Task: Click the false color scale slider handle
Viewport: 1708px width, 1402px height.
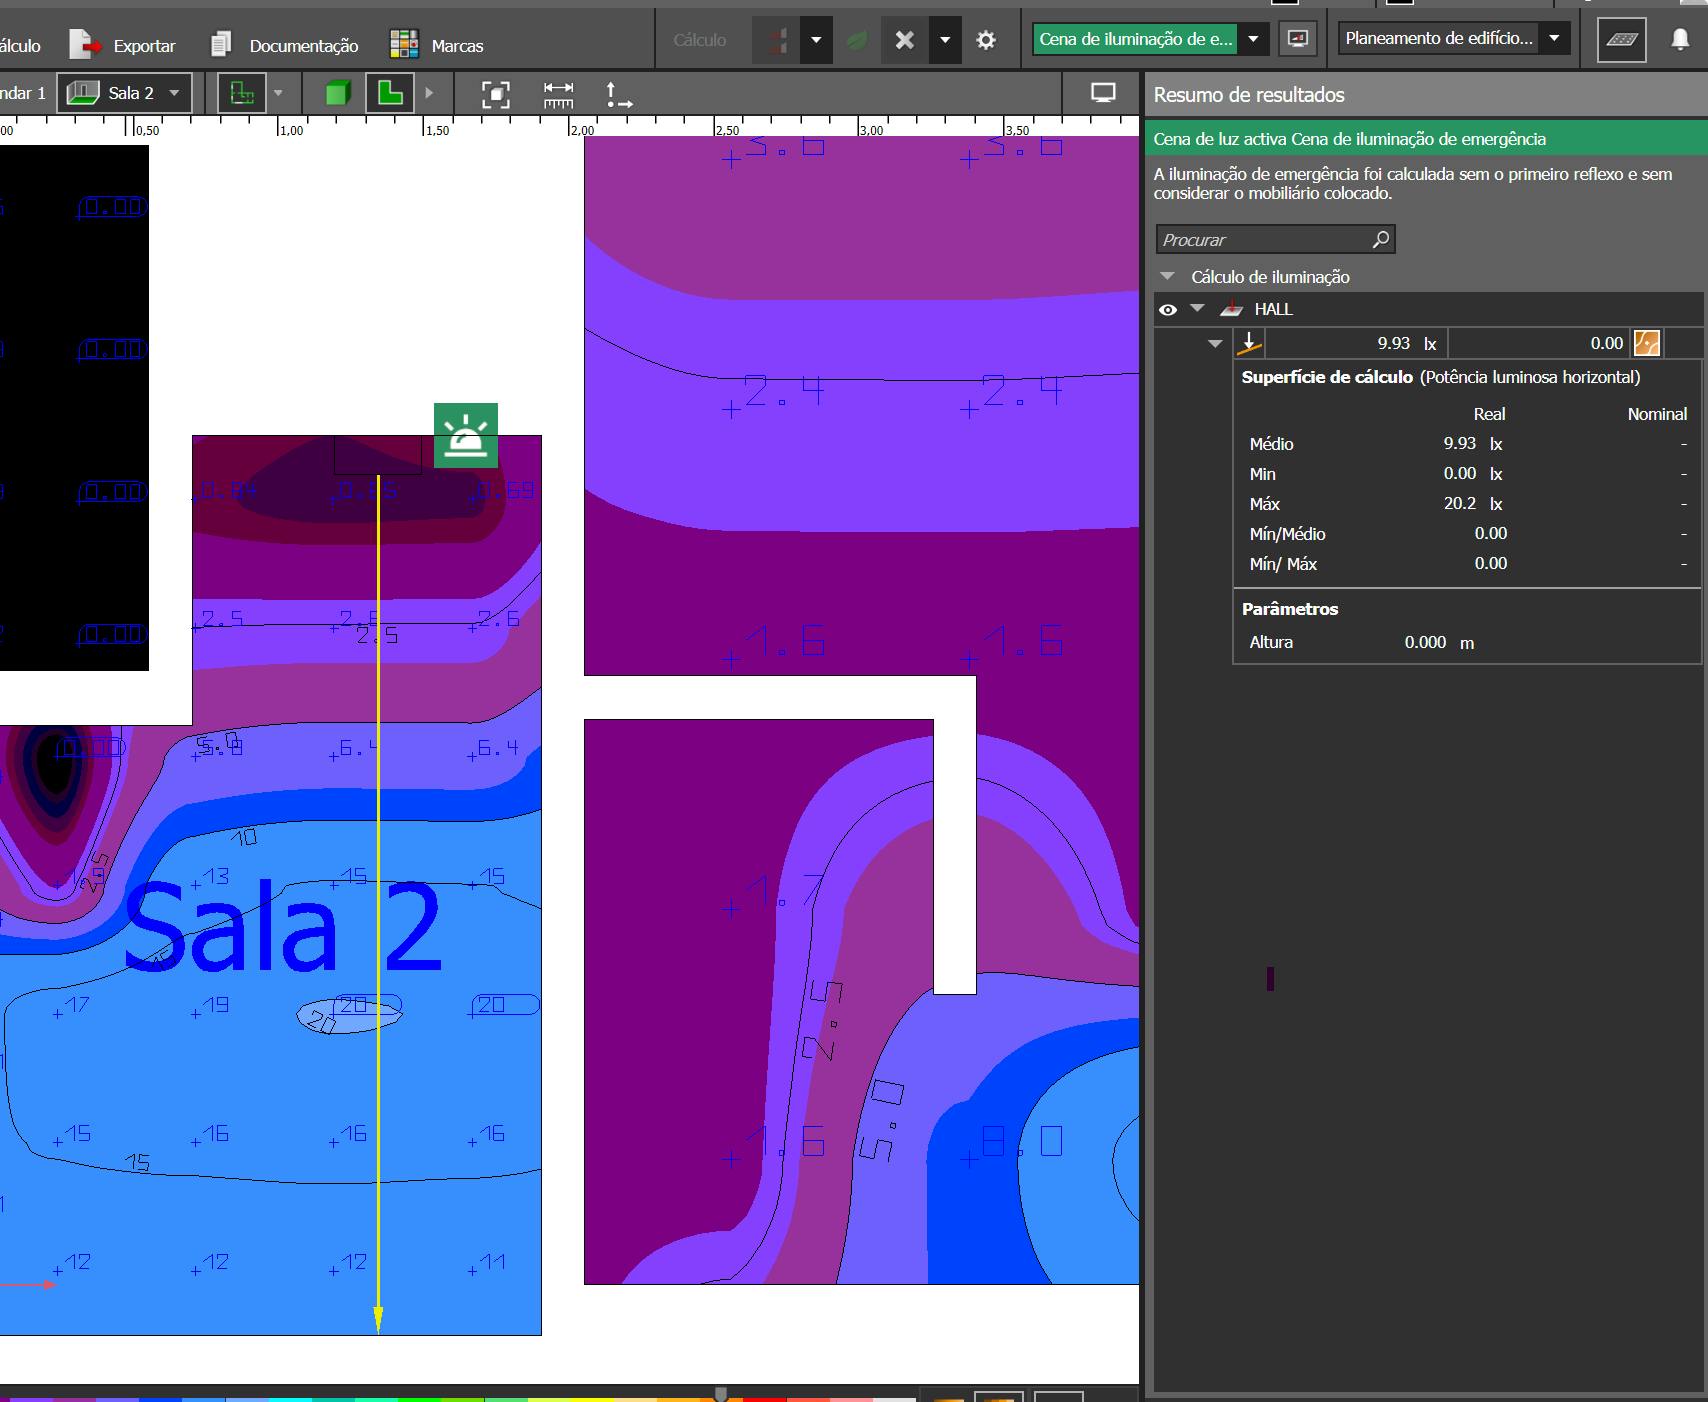Action: 720,1393
